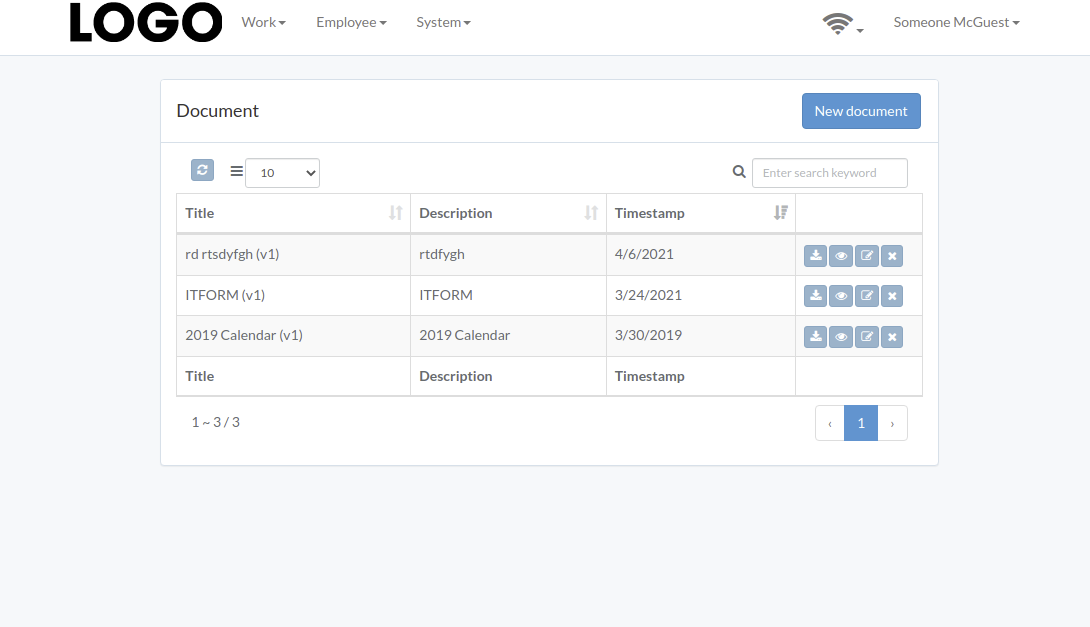This screenshot has width=1090, height=627.
Task: Expand the Someone McGuest user menu
Action: pyautogui.click(x=957, y=22)
